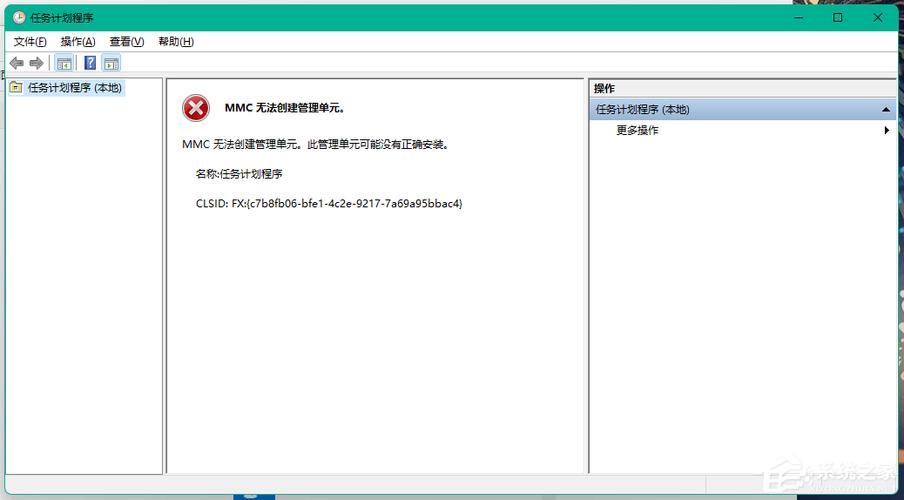Select 任务计划程序 (本地) tree node
Viewport: 904px width, 500px height.
(75, 88)
